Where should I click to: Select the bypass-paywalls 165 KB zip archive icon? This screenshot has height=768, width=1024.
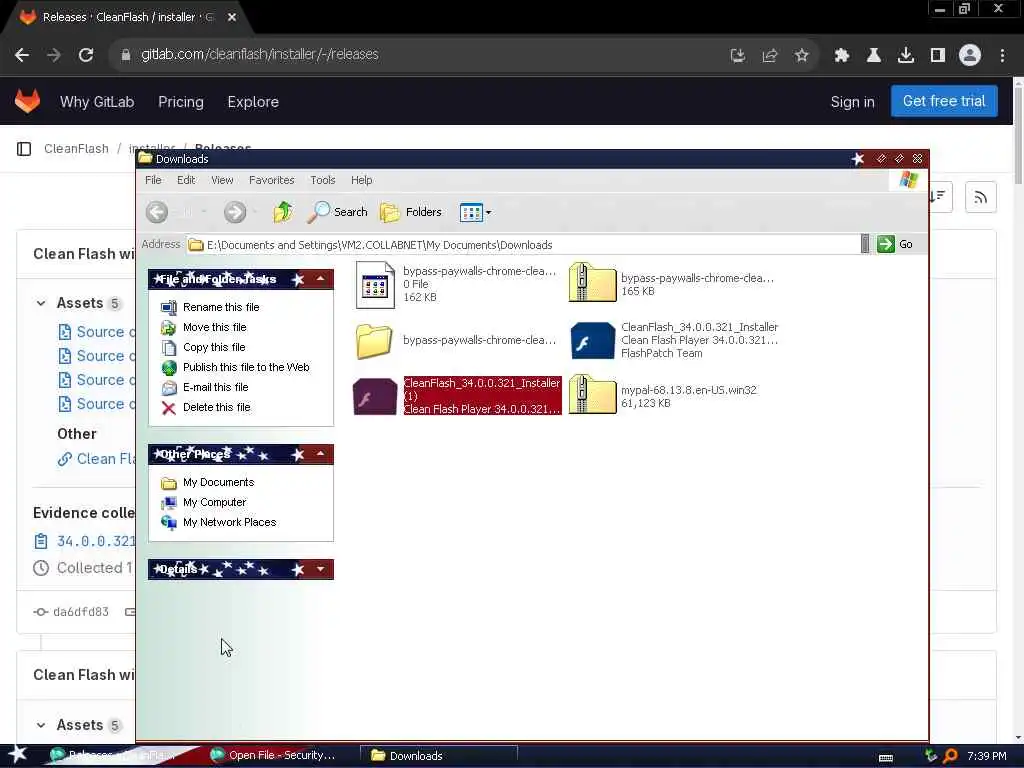[x=592, y=282]
